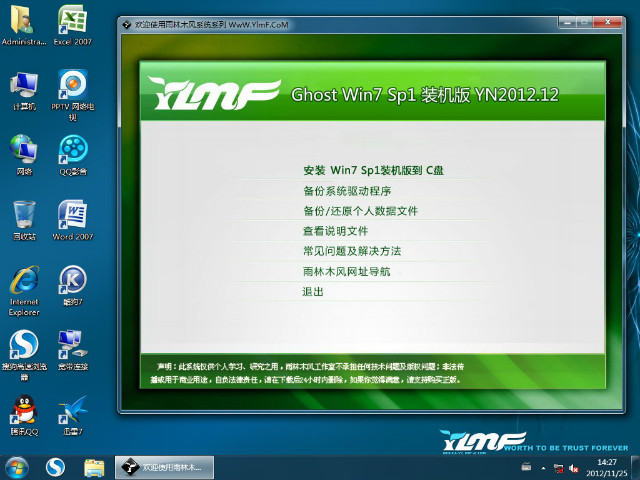Open the 网络 (Network) desktop icon

pos(24,155)
